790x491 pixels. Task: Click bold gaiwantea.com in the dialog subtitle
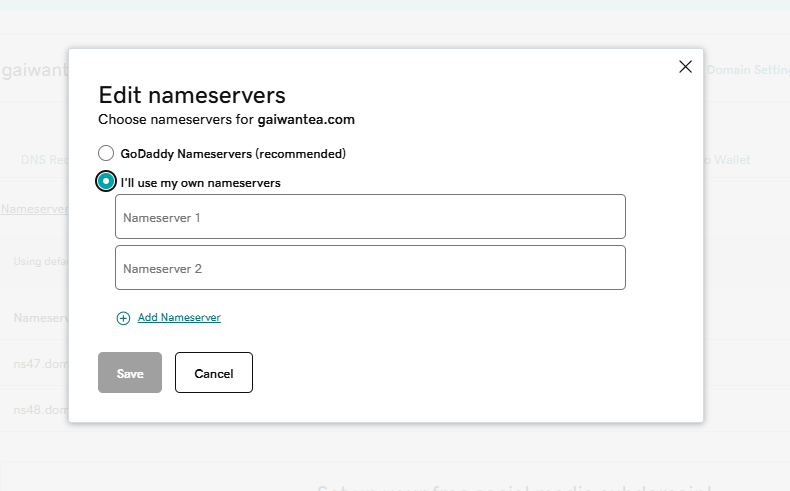click(307, 119)
